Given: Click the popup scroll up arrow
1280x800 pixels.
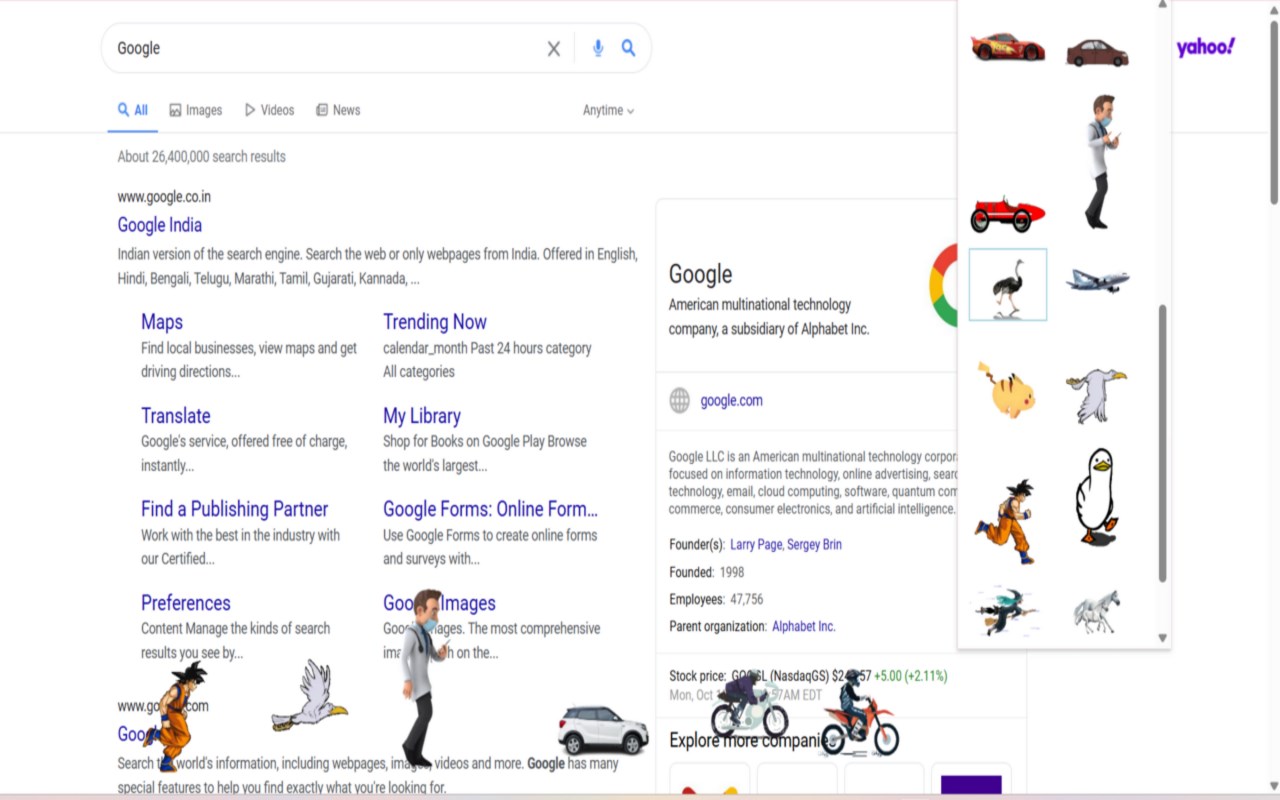Looking at the screenshot, I should [1162, 5].
